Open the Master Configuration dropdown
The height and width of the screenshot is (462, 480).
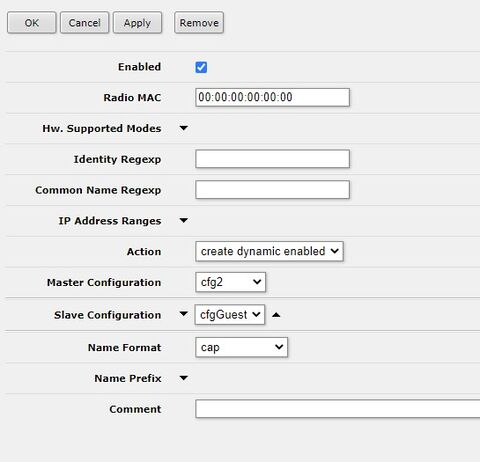[230, 282]
